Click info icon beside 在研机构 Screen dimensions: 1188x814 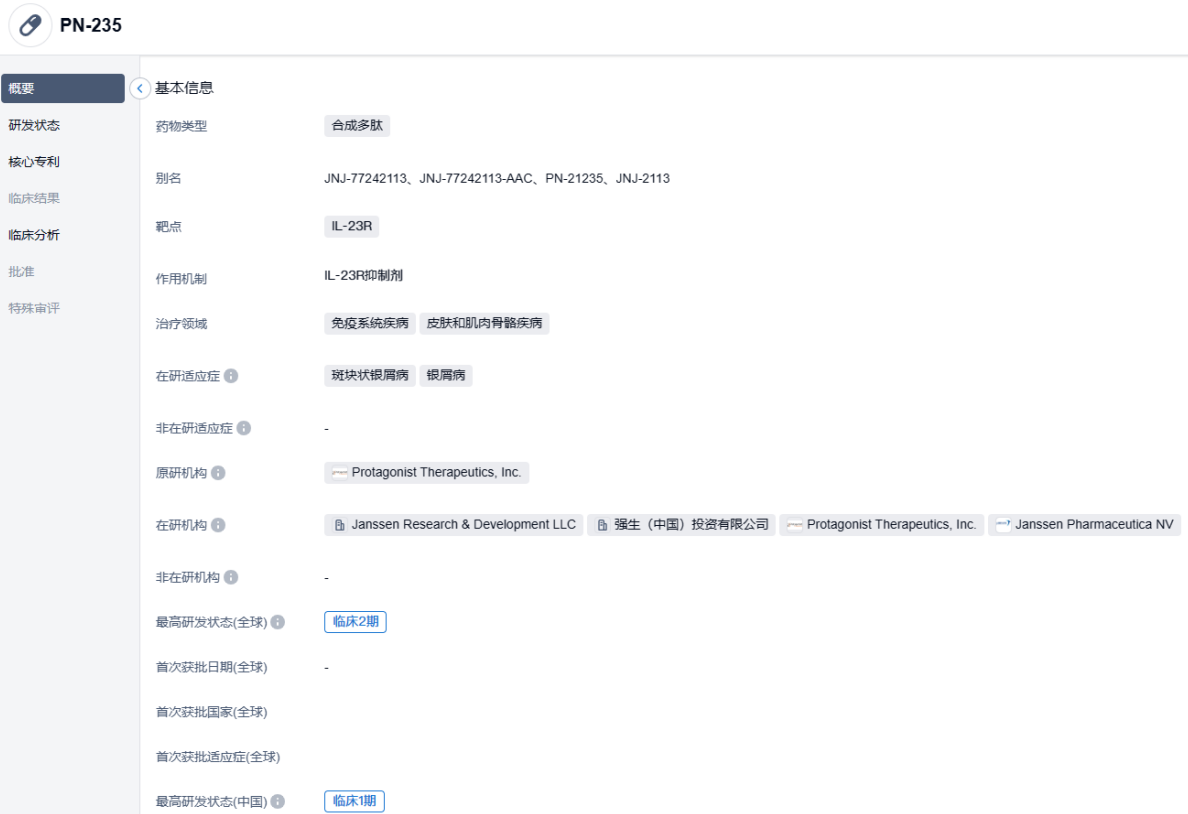(x=218, y=525)
